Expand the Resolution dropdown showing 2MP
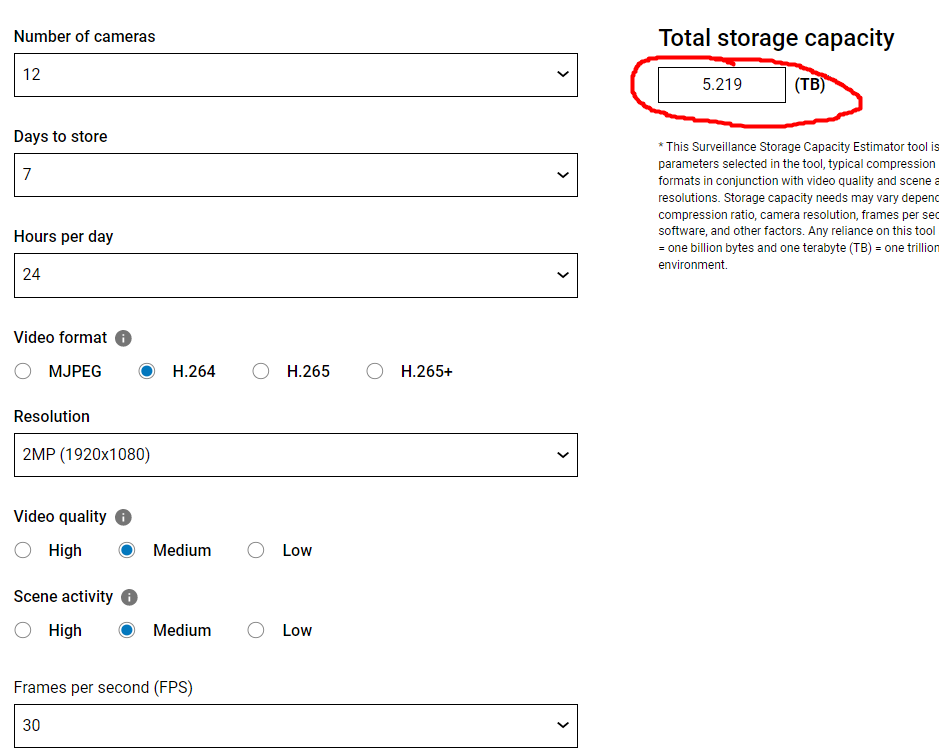Viewport: 939px width, 756px height. [x=295, y=455]
